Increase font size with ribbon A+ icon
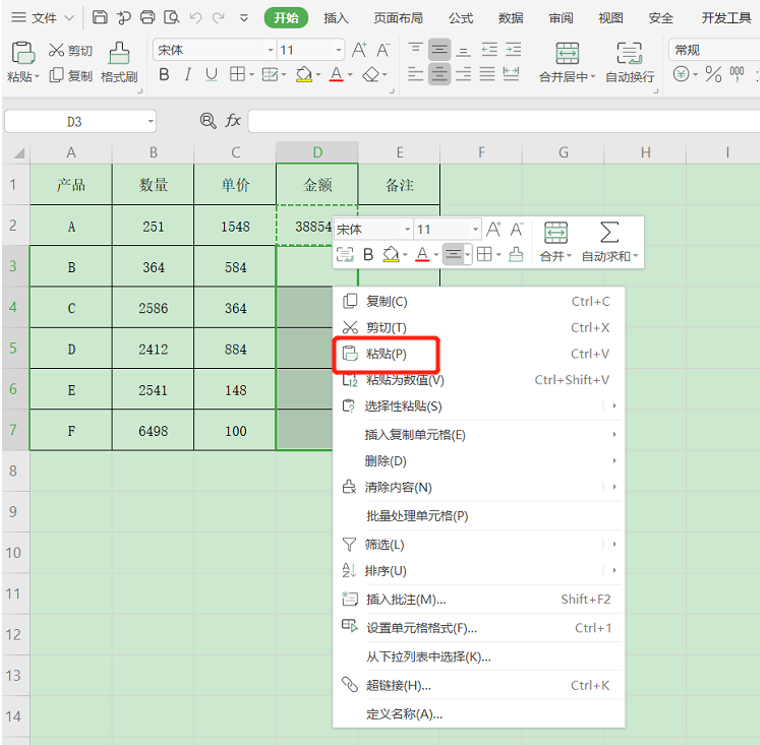 tap(359, 49)
